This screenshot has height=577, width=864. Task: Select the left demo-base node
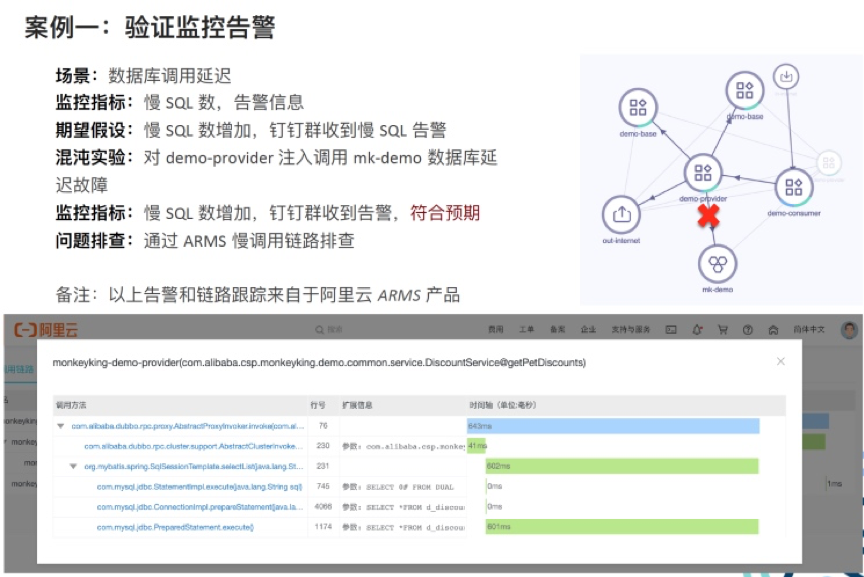point(638,107)
